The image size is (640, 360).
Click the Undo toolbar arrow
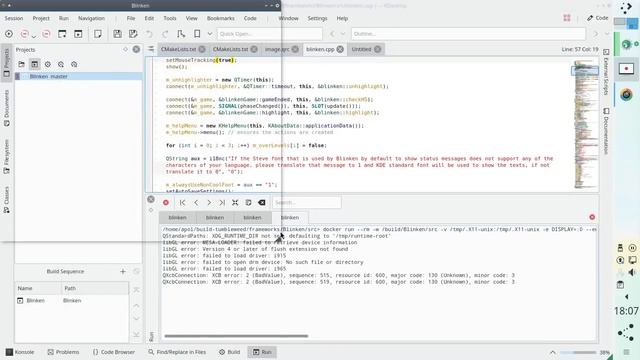tap(149, 34)
